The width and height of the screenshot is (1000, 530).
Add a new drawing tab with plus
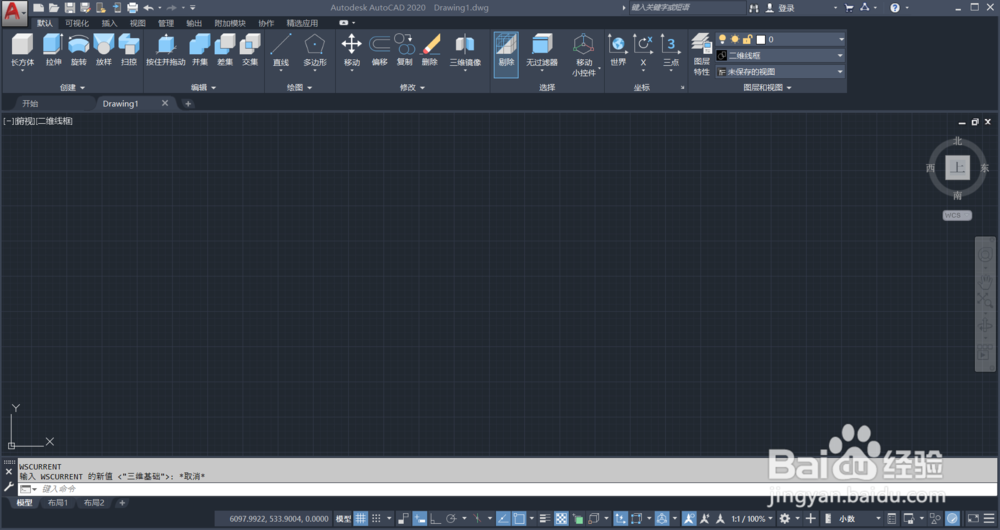188,103
